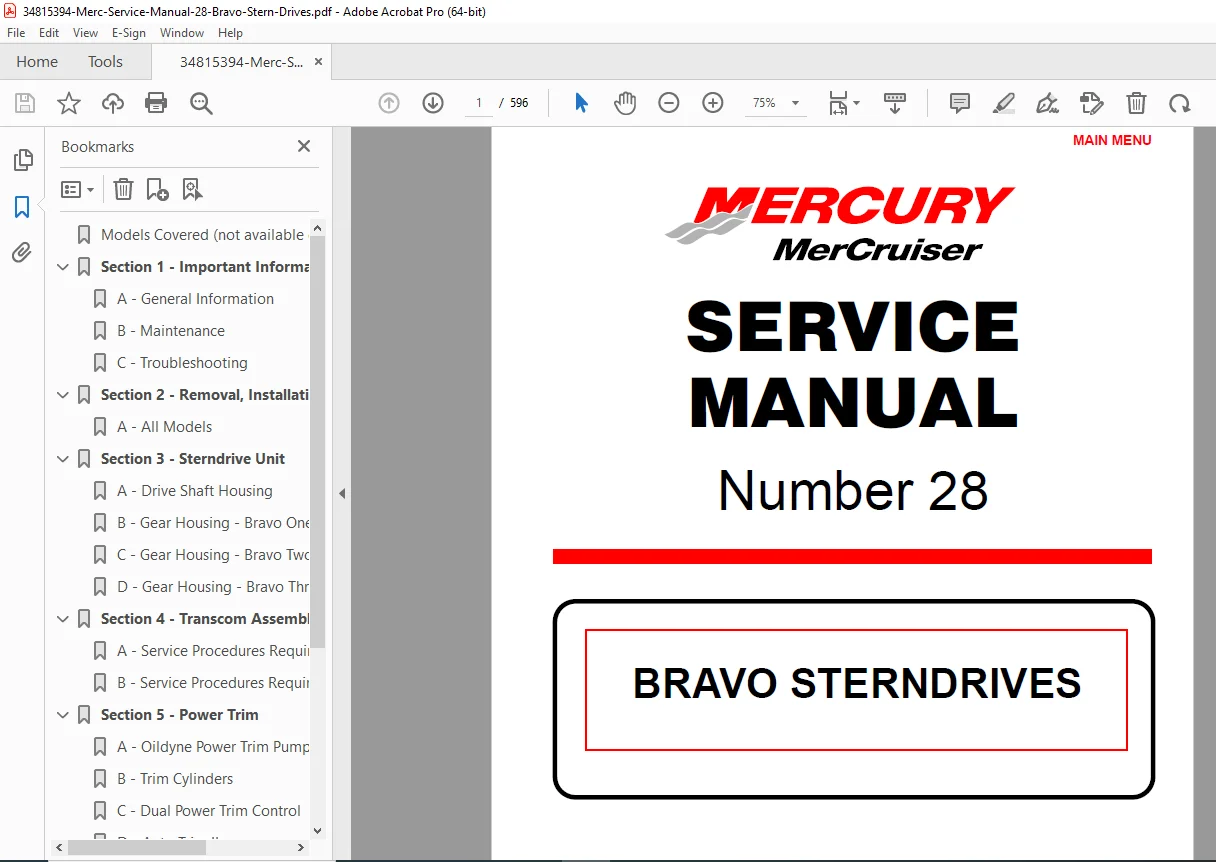
Task: Activate the Hand pan tool
Action: coord(625,103)
